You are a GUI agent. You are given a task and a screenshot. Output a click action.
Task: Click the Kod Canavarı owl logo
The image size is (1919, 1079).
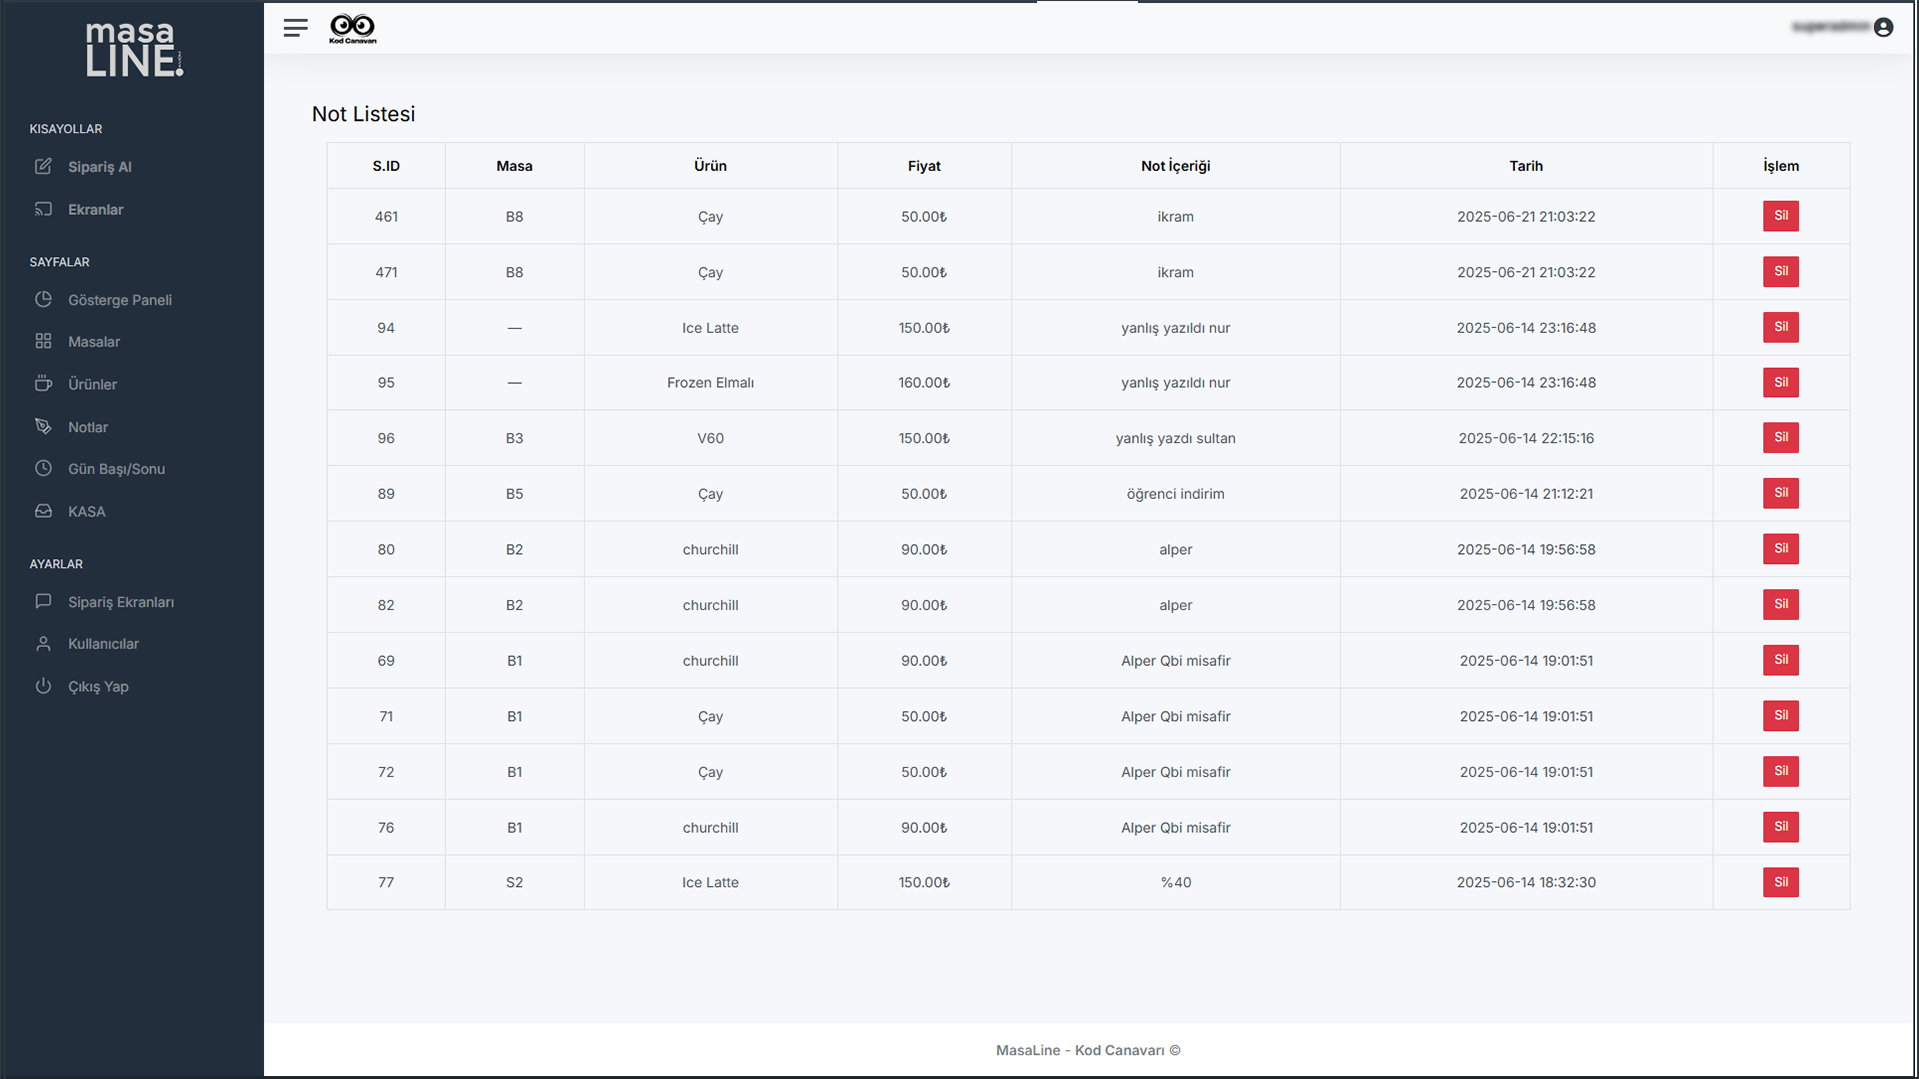pos(352,28)
